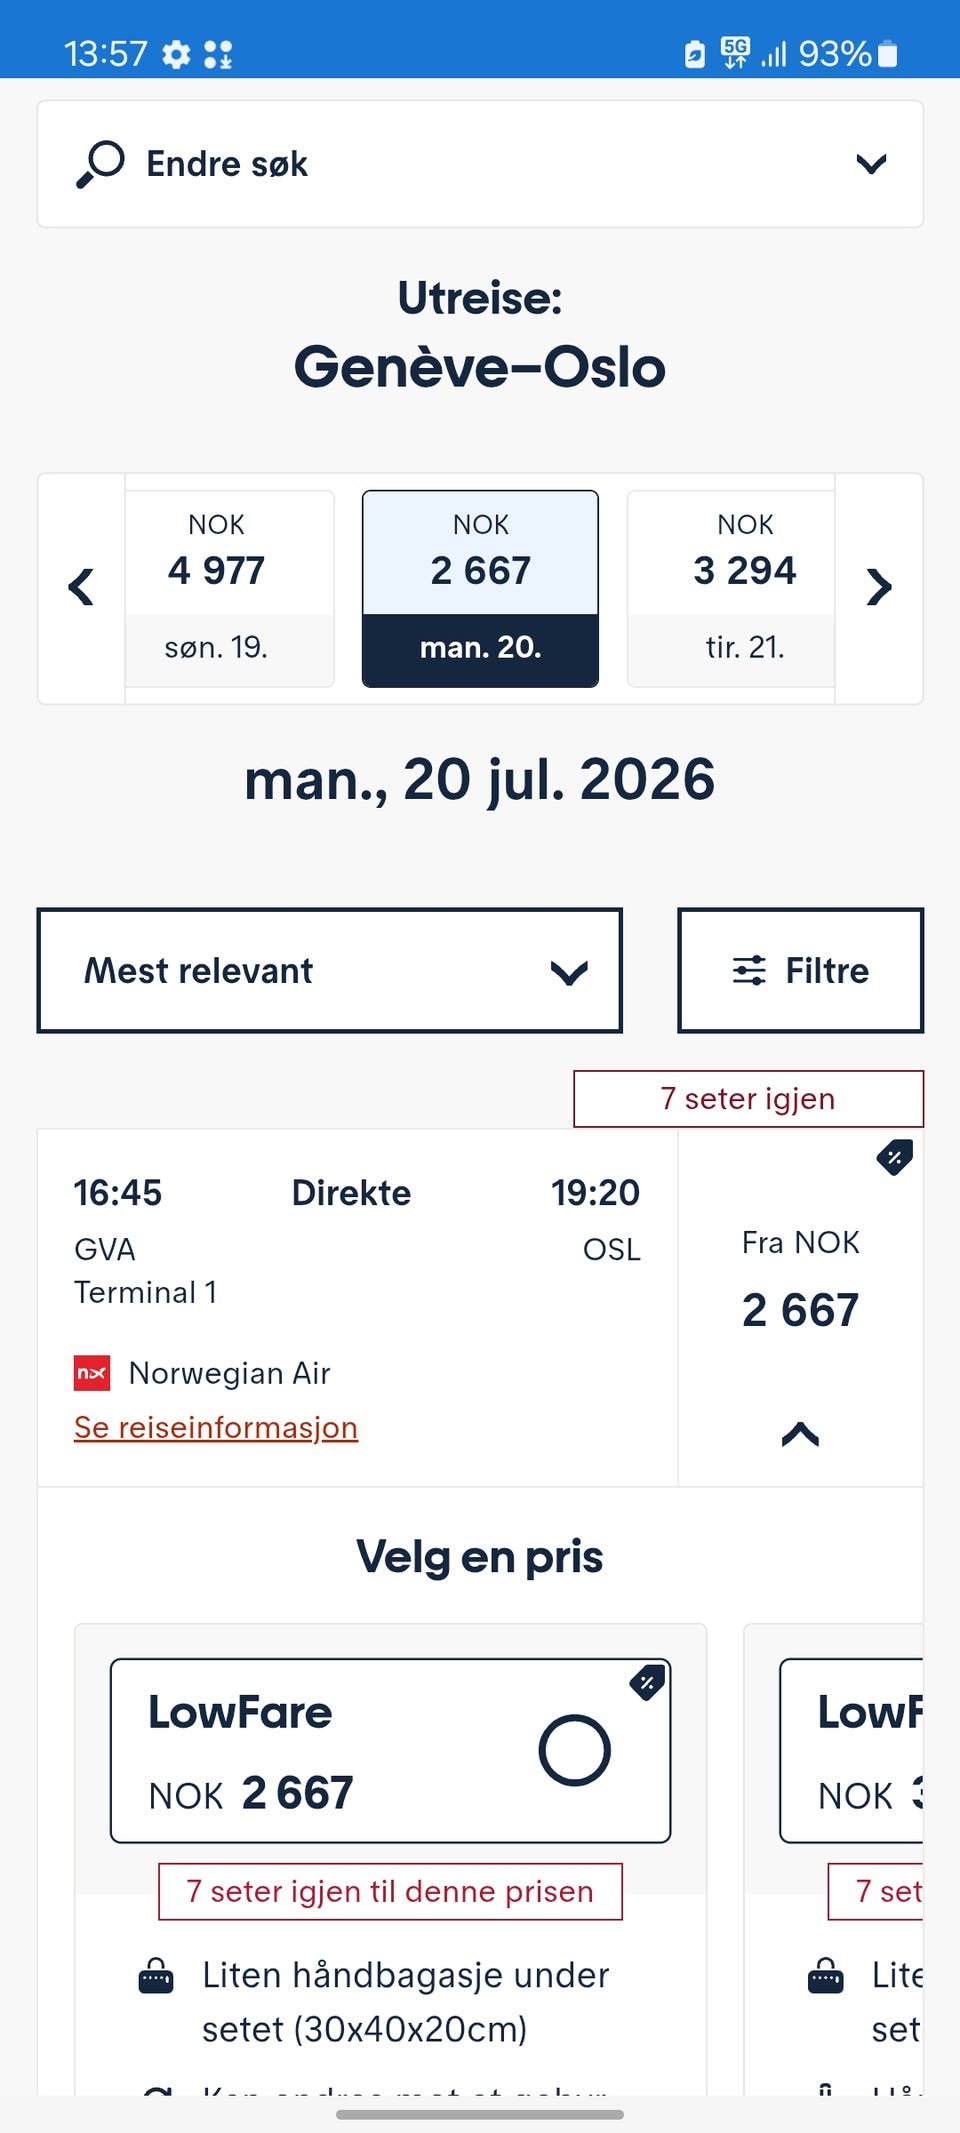
Task: Tap the filter sliders icon in Filtre
Action: (x=749, y=970)
